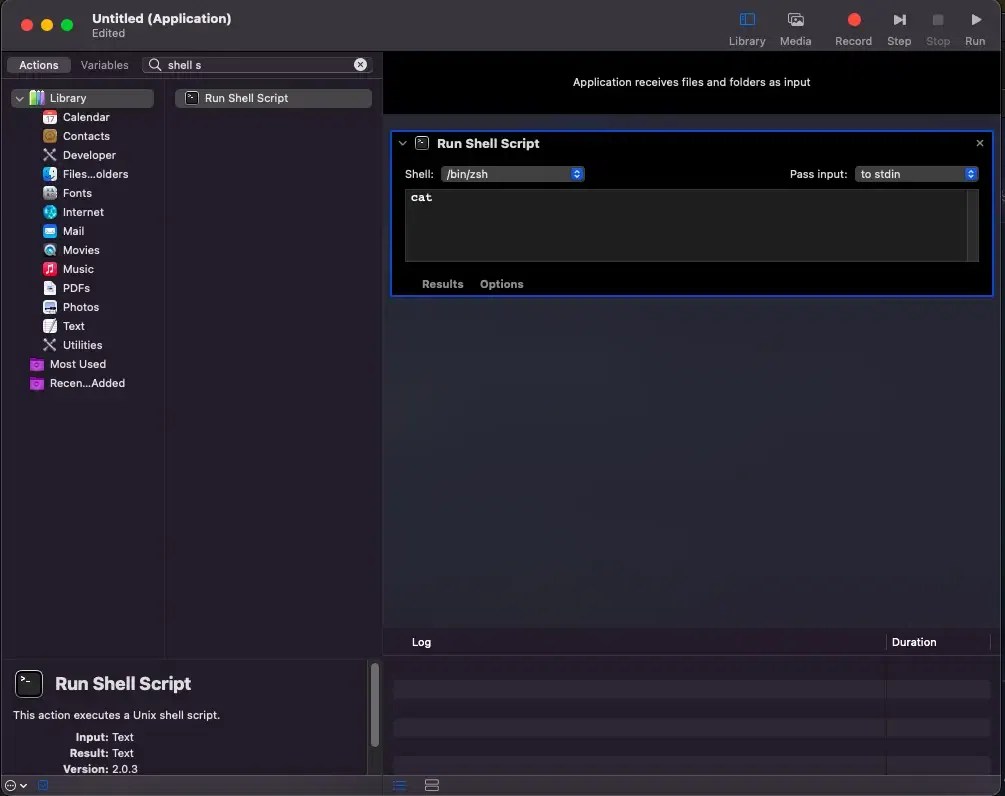Select the Music category
Screen dimensions: 1005x796
[78, 269]
